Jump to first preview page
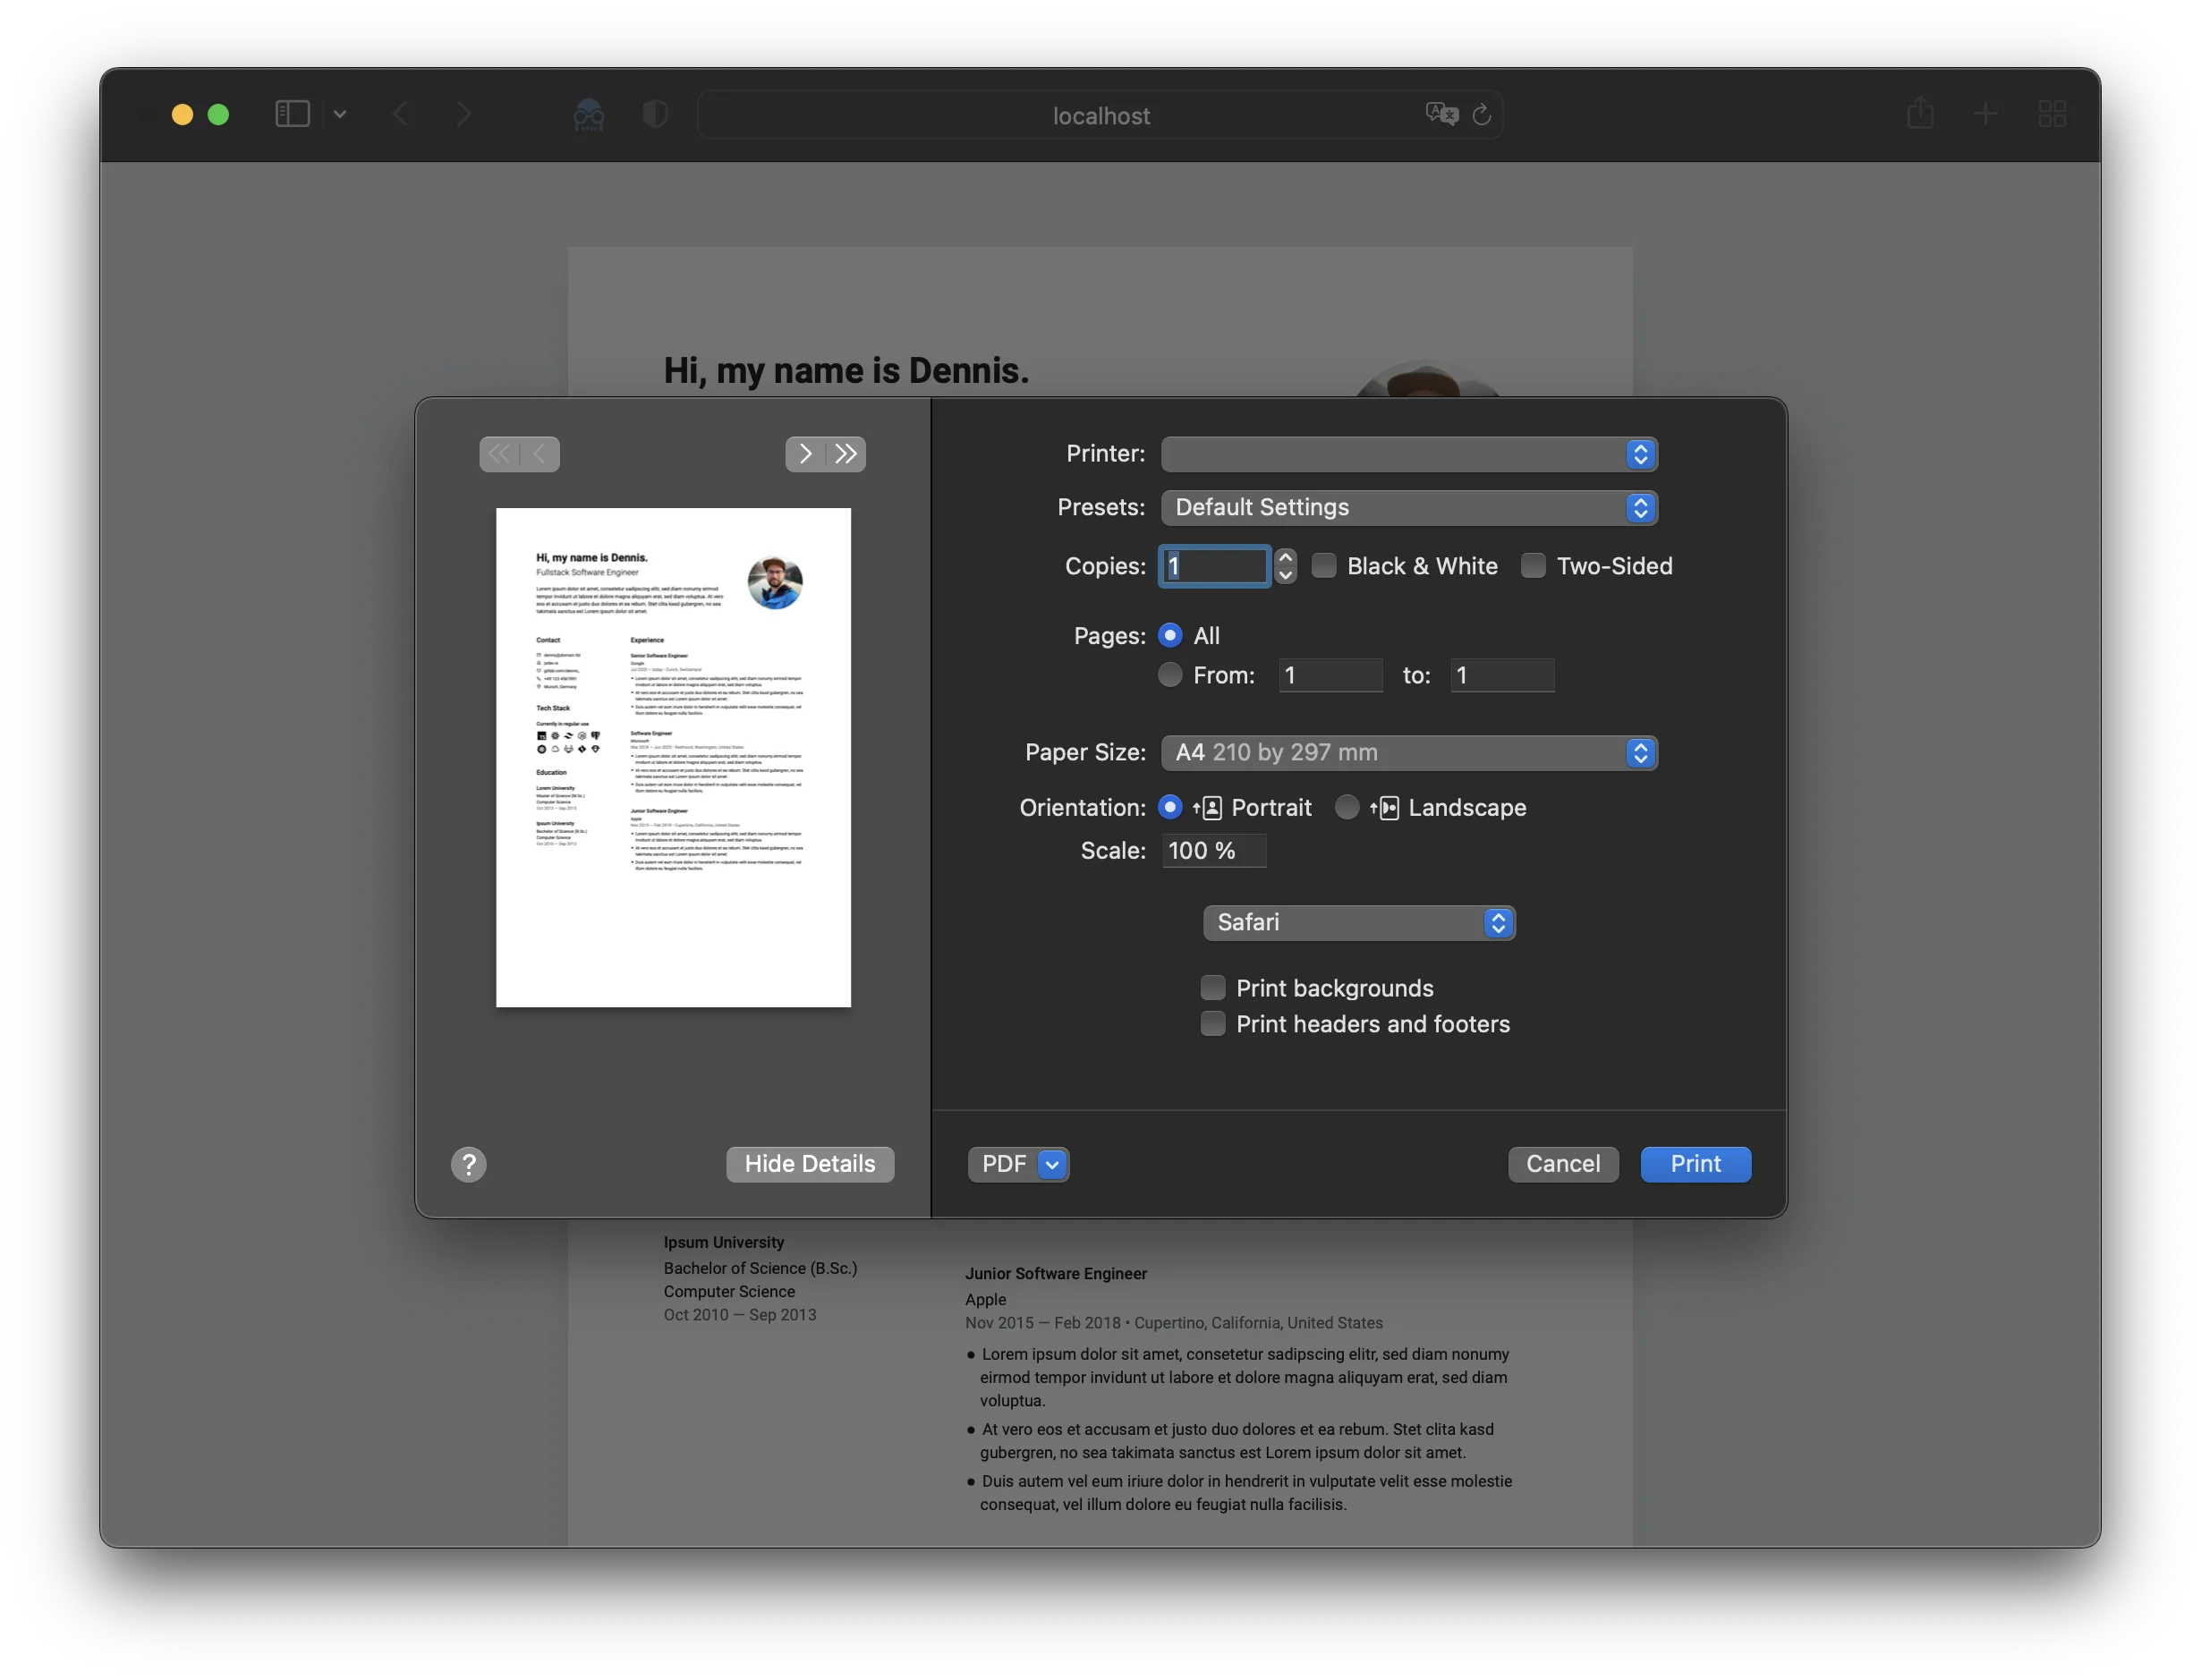The height and width of the screenshot is (1680, 2201). coord(499,454)
